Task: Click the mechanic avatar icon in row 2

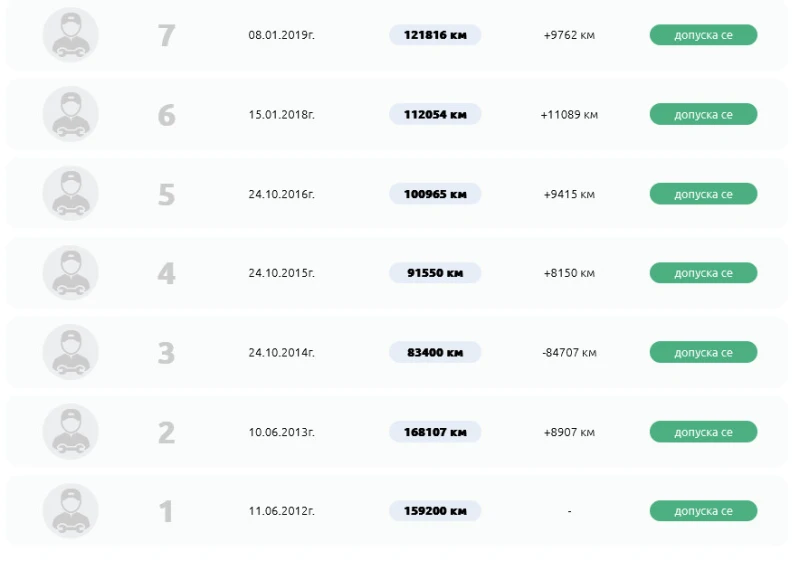Action: click(x=71, y=431)
